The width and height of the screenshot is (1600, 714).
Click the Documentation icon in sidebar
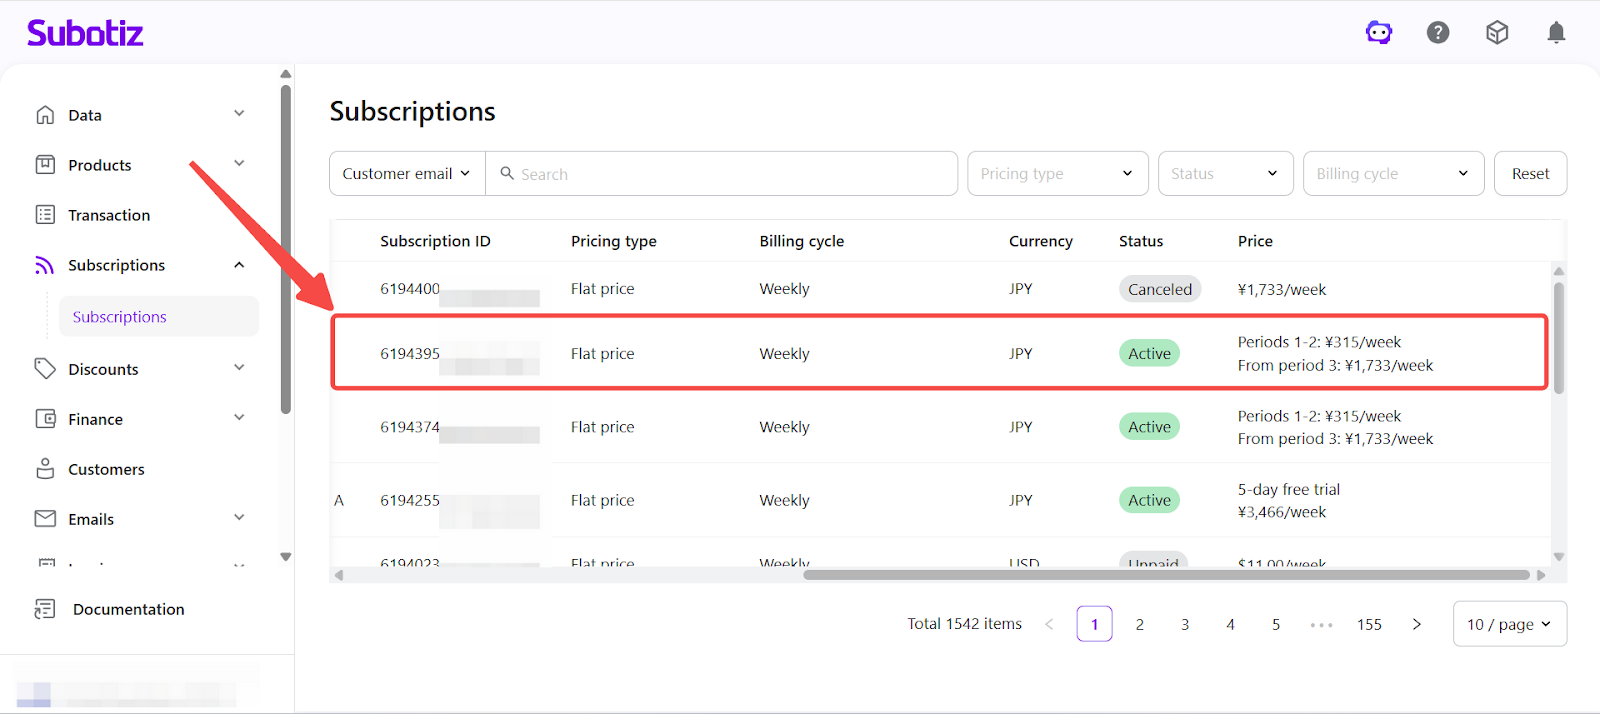pyautogui.click(x=45, y=609)
